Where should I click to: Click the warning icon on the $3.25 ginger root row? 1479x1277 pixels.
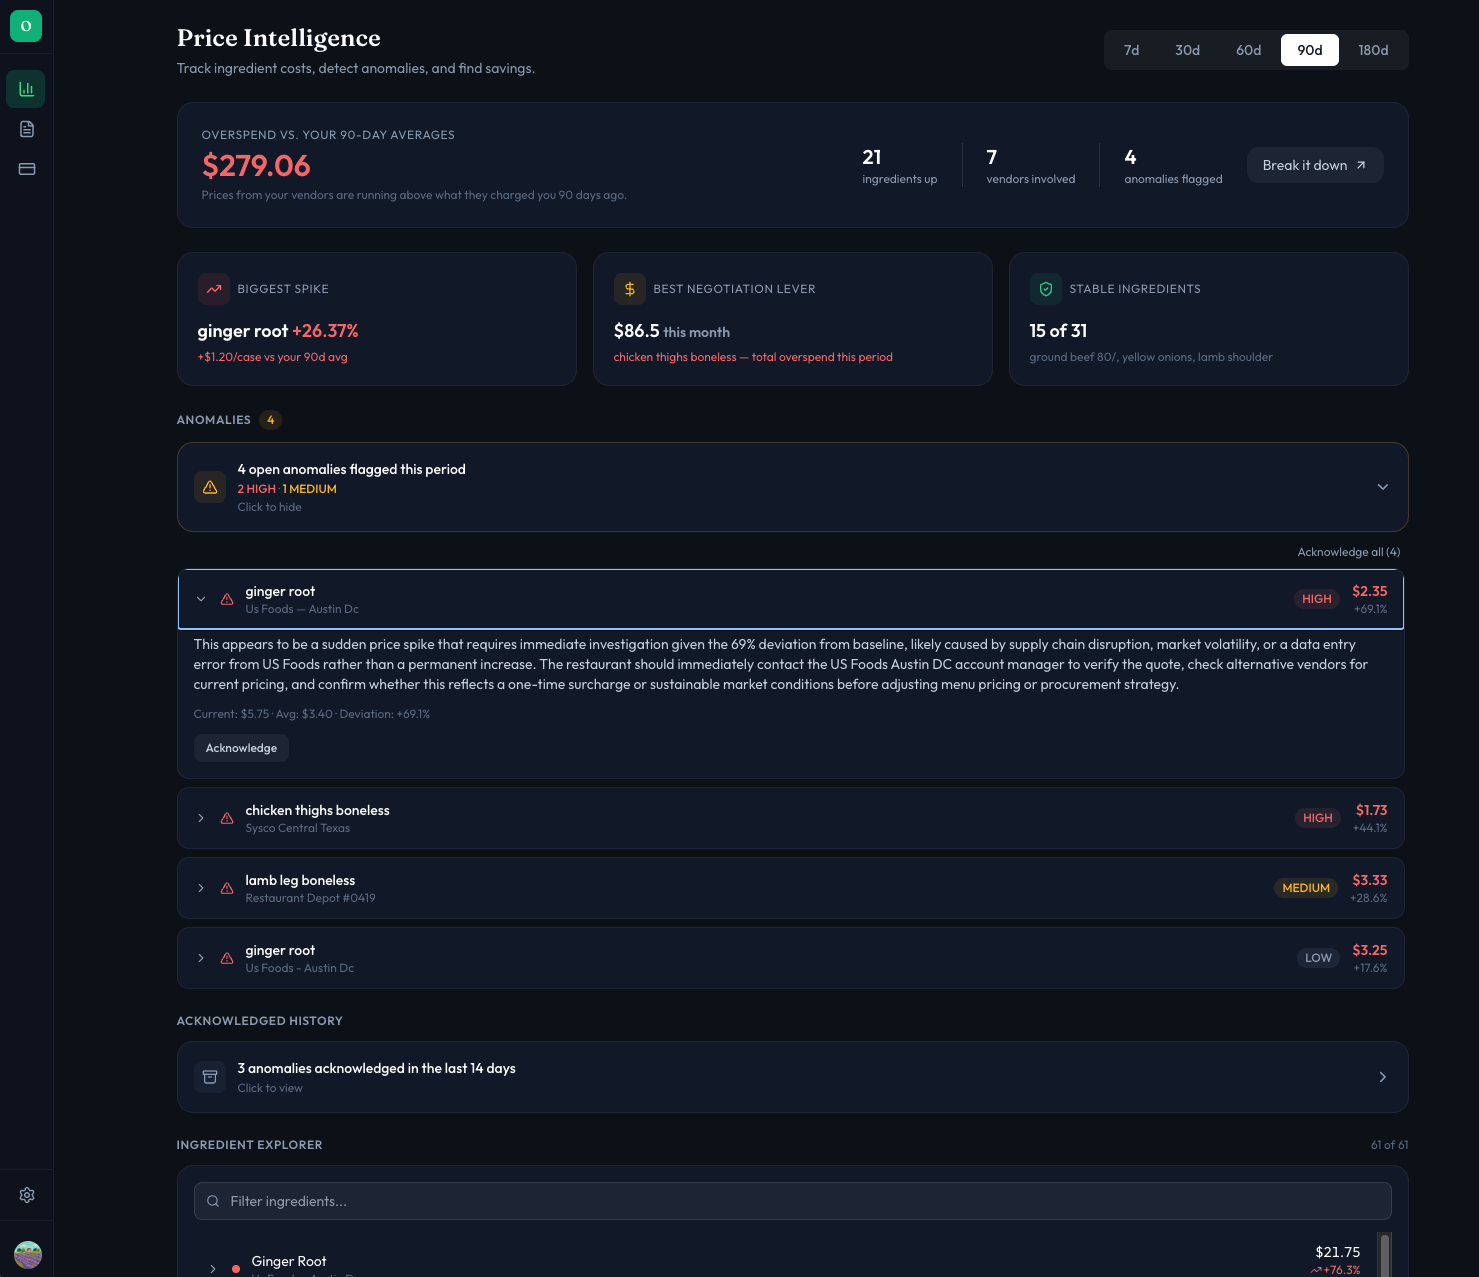click(227, 958)
